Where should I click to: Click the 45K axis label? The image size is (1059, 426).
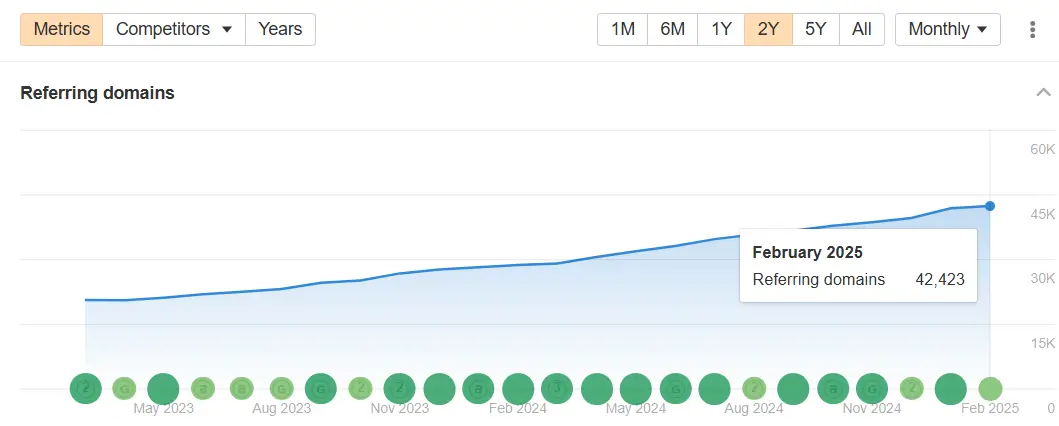point(1043,214)
